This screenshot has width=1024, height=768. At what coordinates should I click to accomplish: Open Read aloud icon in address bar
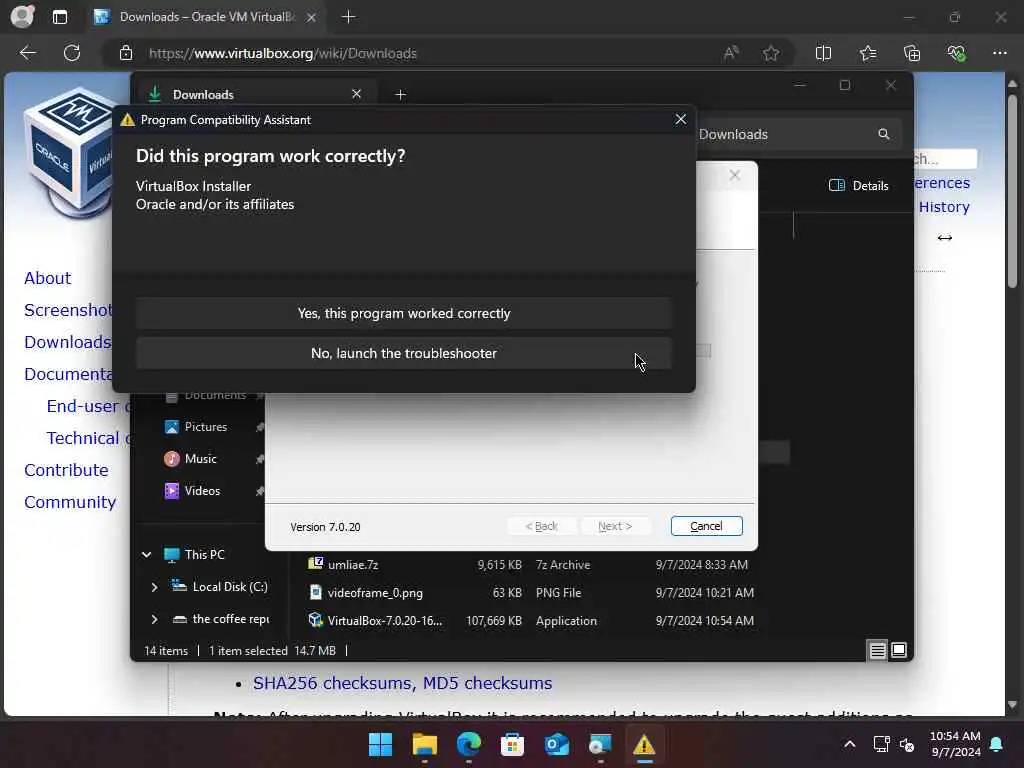click(x=731, y=53)
